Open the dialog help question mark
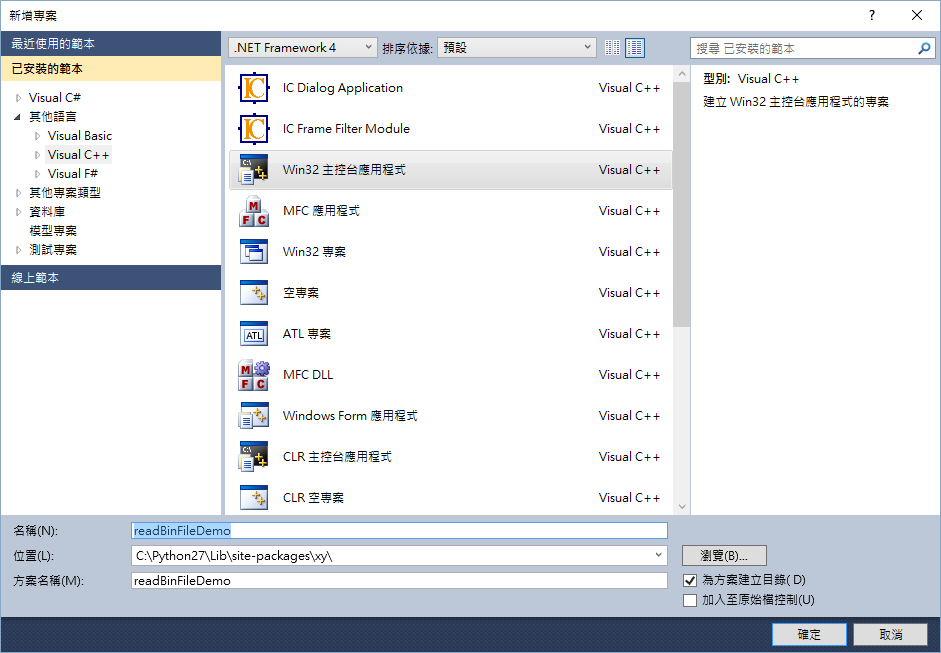This screenshot has width=941, height=653. coord(872,16)
